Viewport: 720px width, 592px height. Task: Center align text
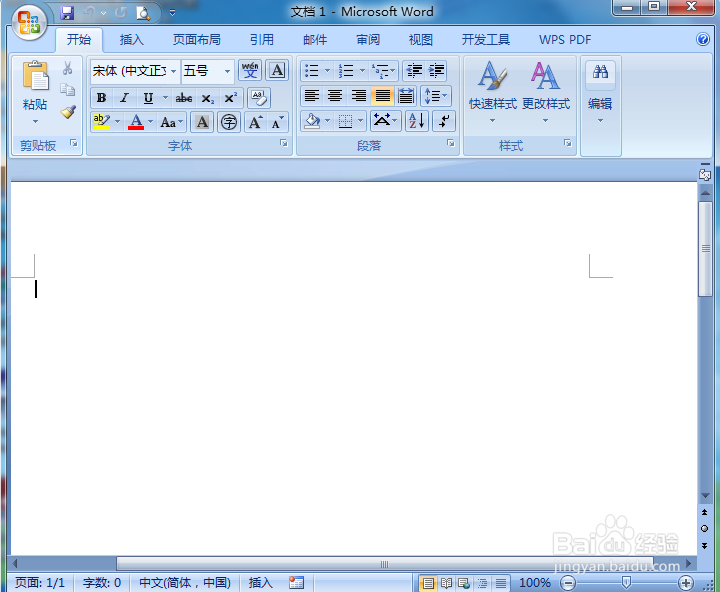pyautogui.click(x=335, y=96)
